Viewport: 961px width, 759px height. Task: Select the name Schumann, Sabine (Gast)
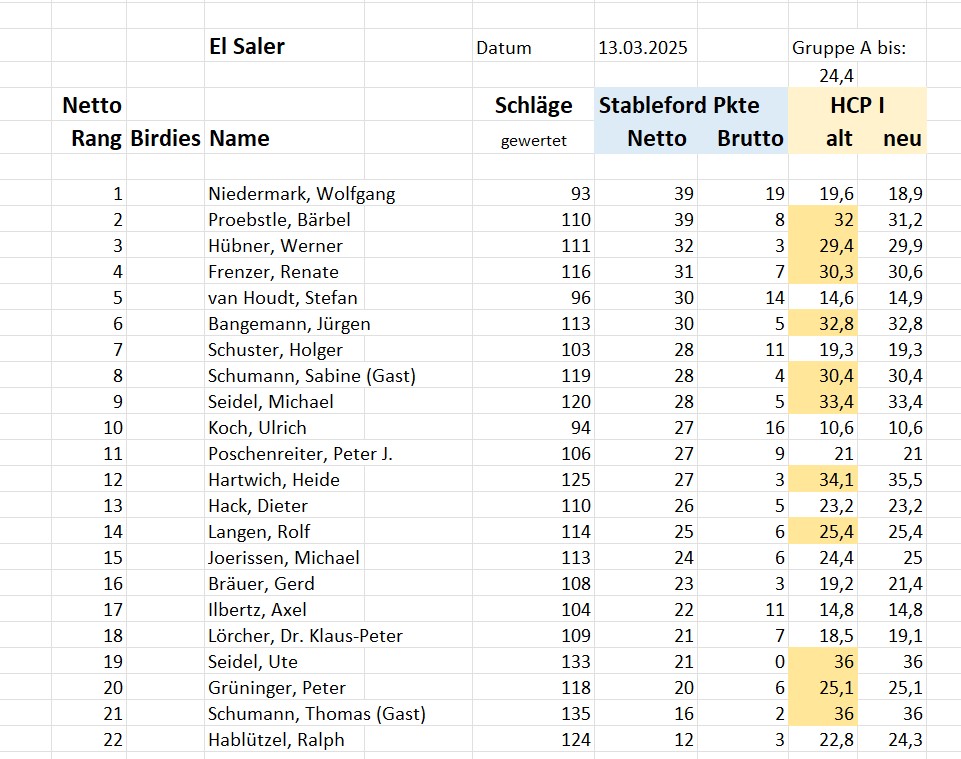click(311, 376)
